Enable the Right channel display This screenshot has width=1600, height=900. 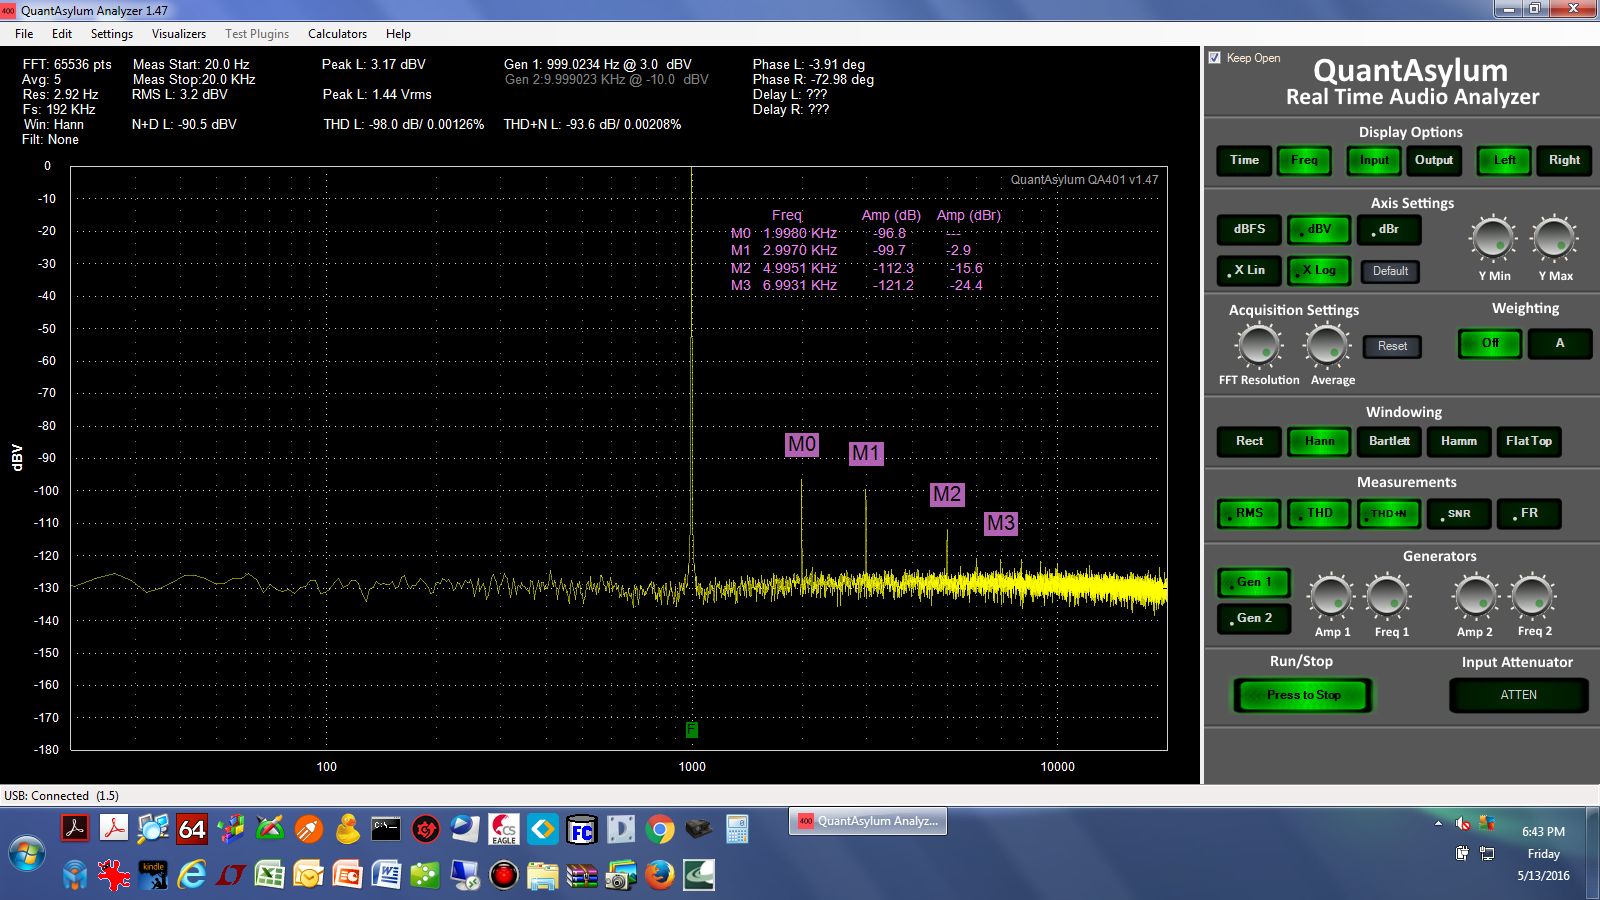pyautogui.click(x=1564, y=160)
